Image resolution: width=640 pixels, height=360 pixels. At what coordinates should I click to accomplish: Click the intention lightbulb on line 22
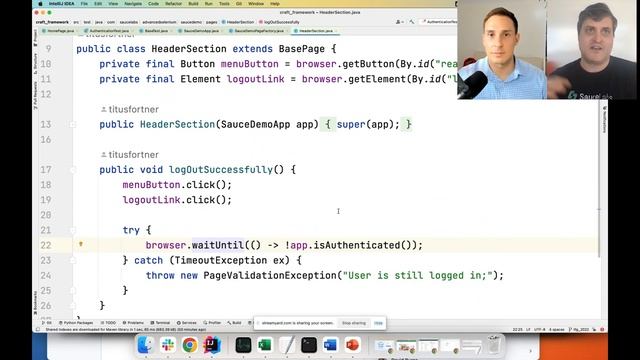81,244
